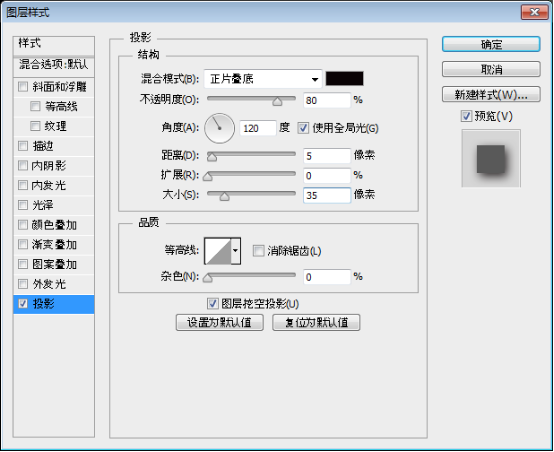
Task: Toggle 使用全局光(G) checkbox
Action: pyautogui.click(x=303, y=128)
